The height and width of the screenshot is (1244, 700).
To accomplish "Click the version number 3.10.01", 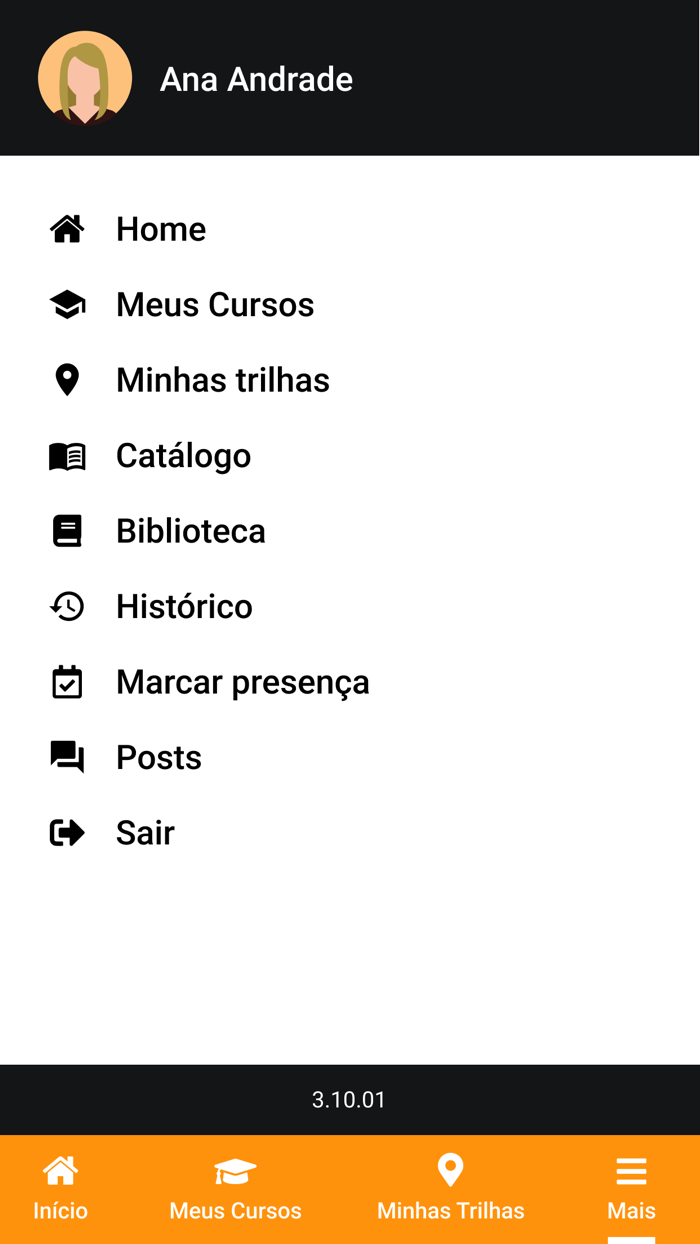I will pyautogui.click(x=349, y=1099).
